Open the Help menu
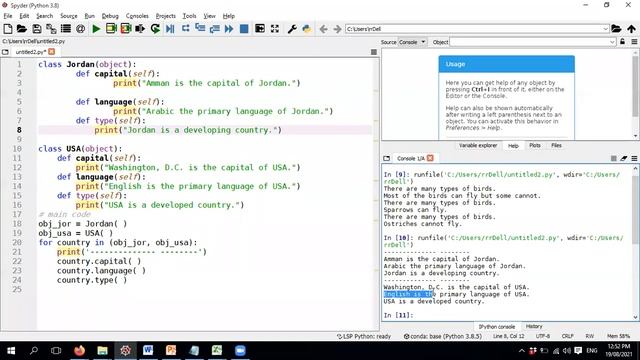The image size is (640, 360). [229, 16]
